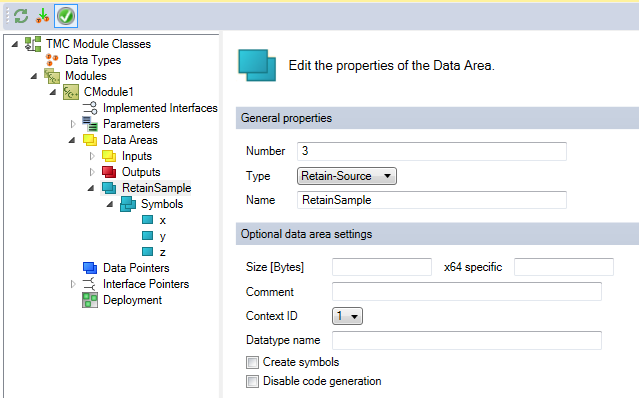Select the Inputs tree item
The height and width of the screenshot is (398, 639).
[137, 156]
